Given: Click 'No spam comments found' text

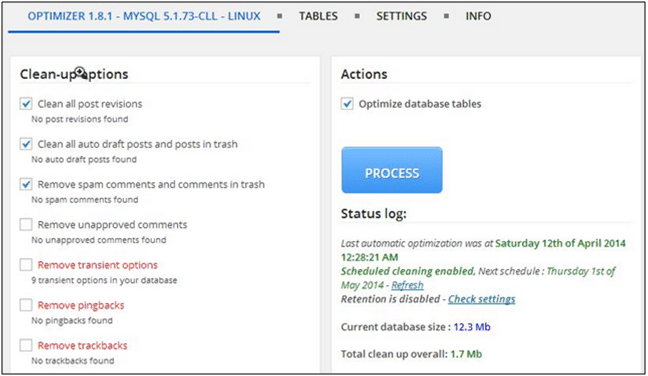Looking at the screenshot, I should tap(85, 200).
